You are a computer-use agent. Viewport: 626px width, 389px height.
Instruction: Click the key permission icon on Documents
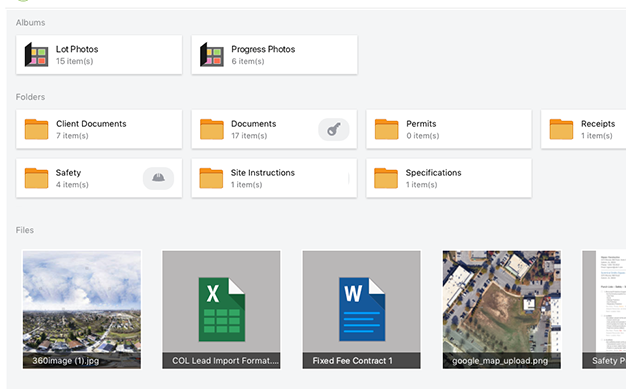(x=334, y=129)
